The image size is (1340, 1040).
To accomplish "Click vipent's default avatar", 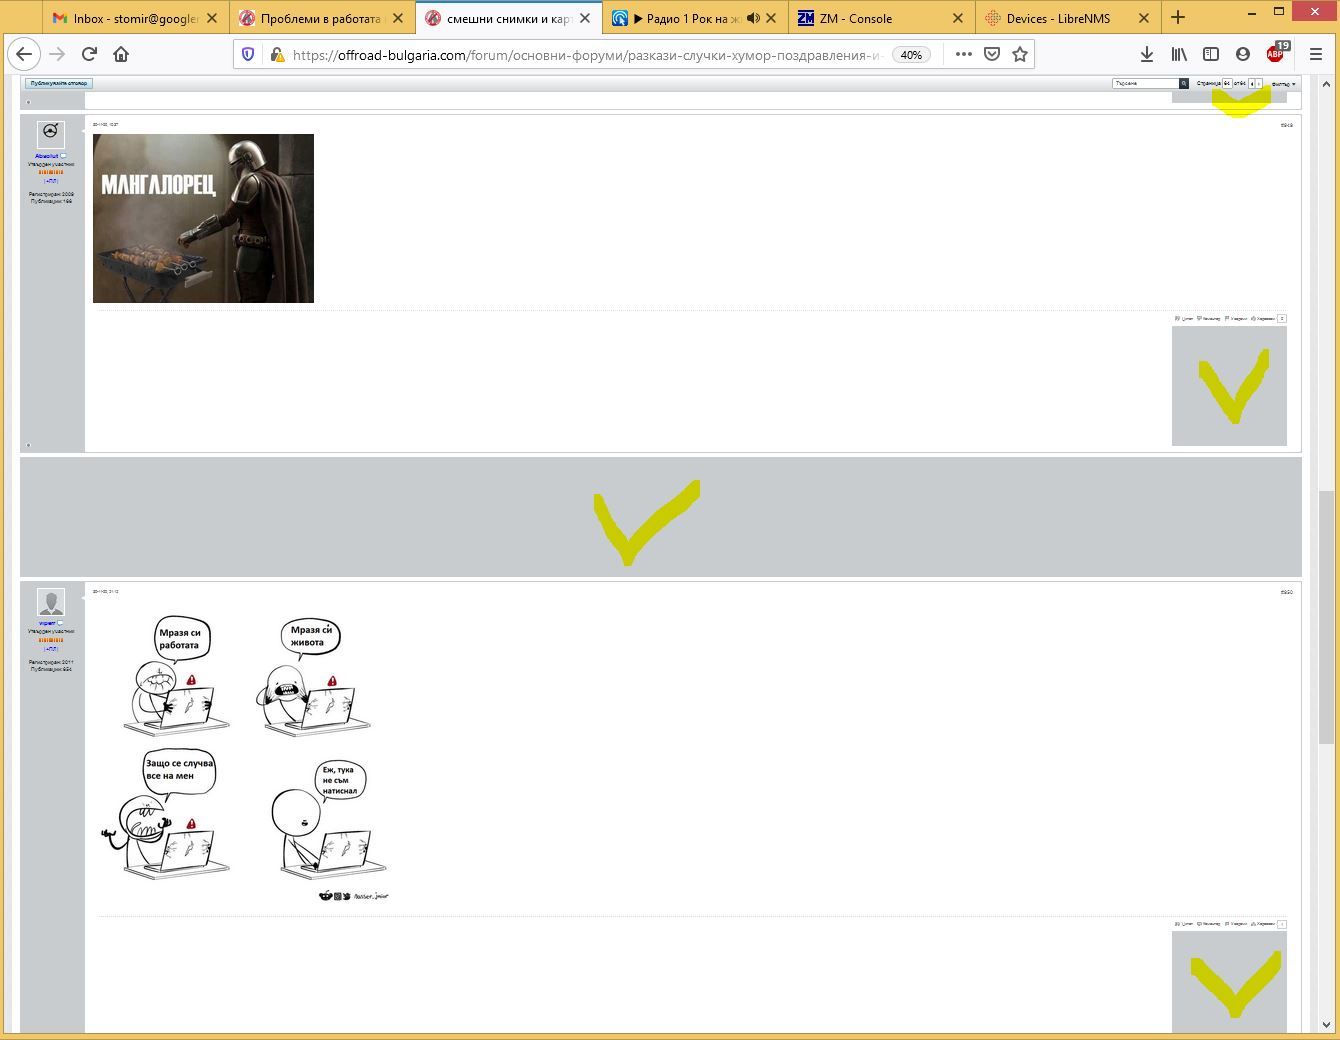I will pos(51,602).
